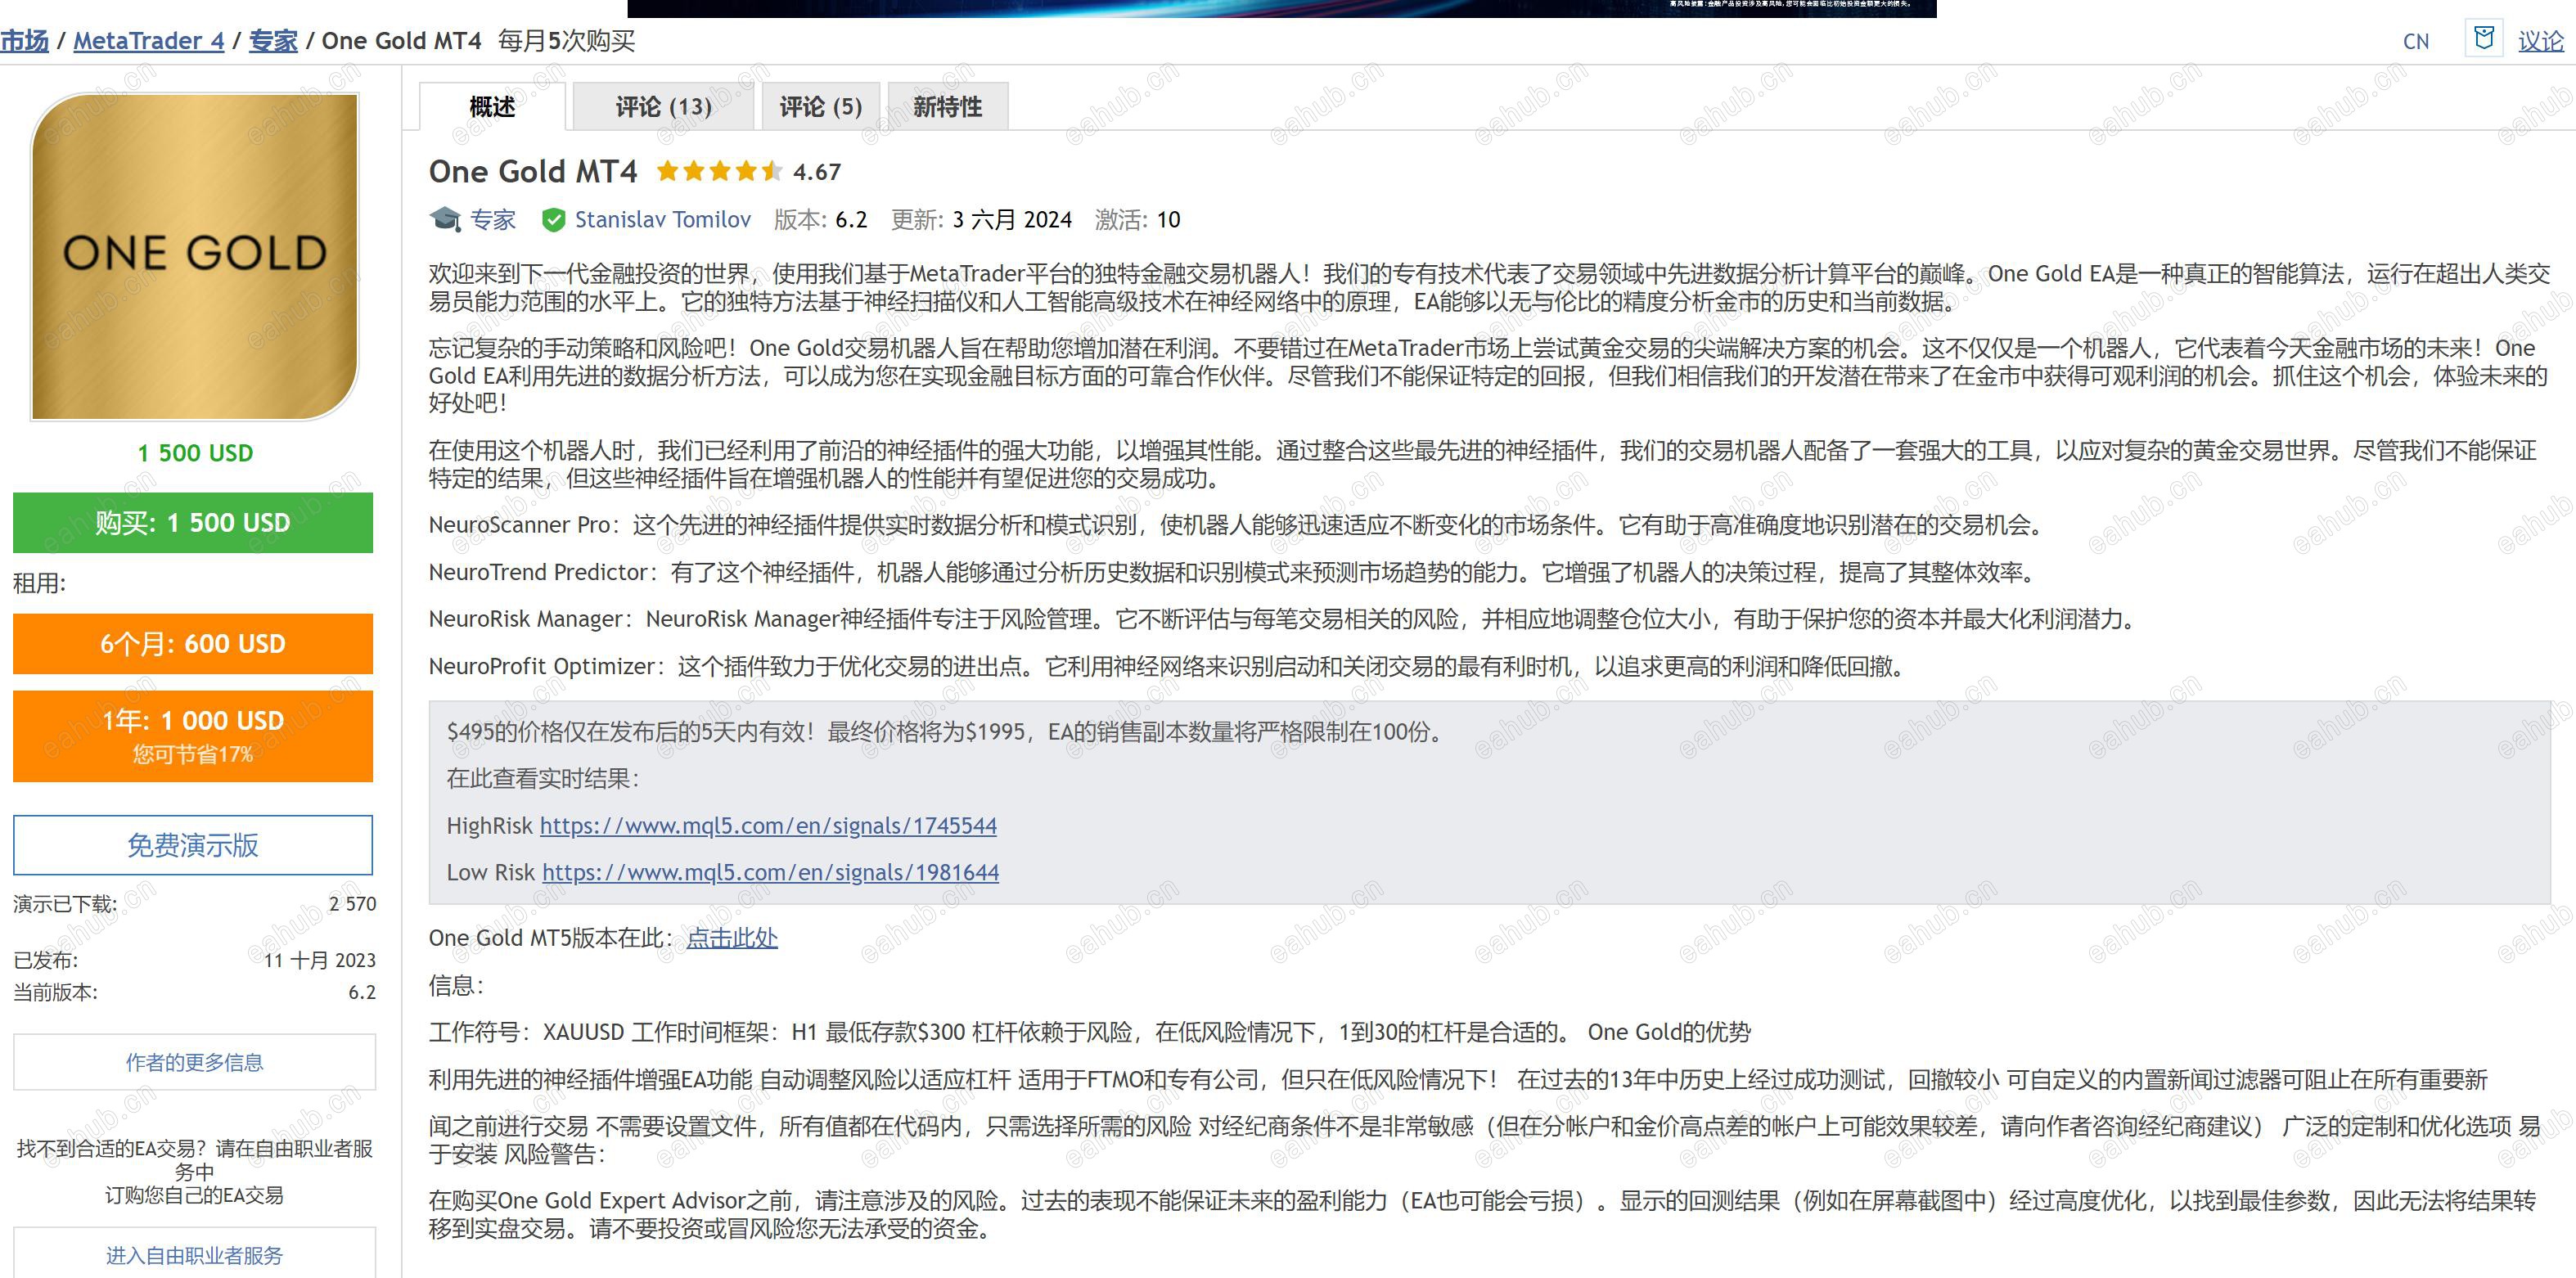Click the 已发布: label
2576x1278 pixels.
pos(46,960)
